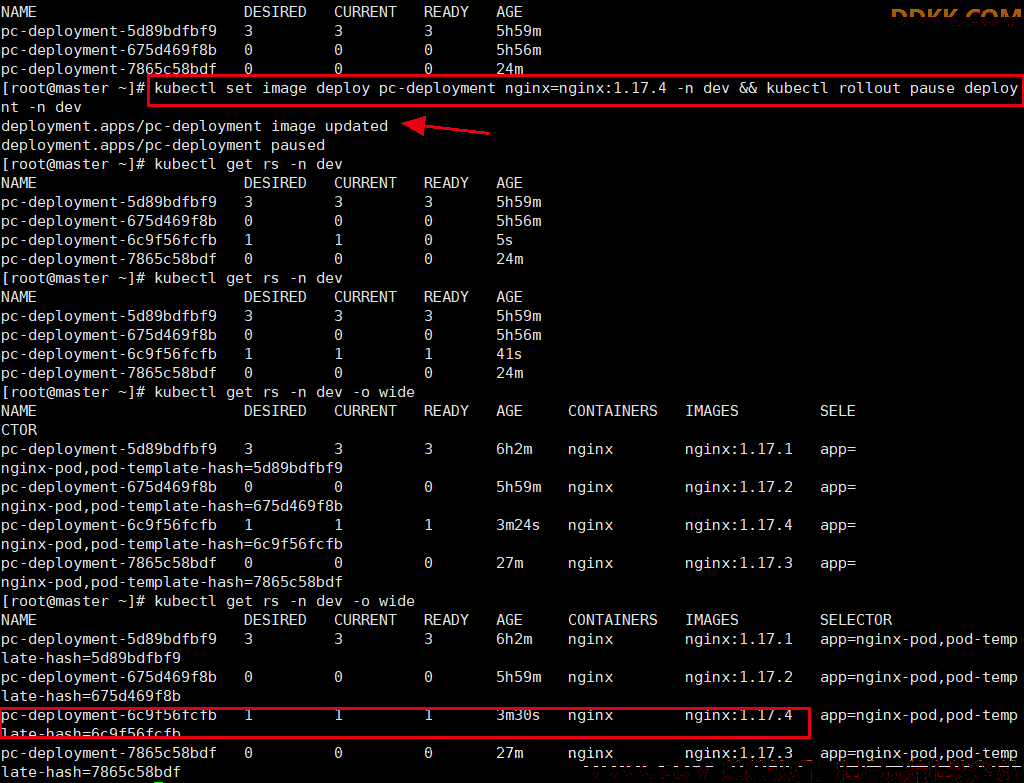Click the 'deployment.apps/pc-deployment paused' output line
This screenshot has height=783, width=1024.
pos(163,145)
